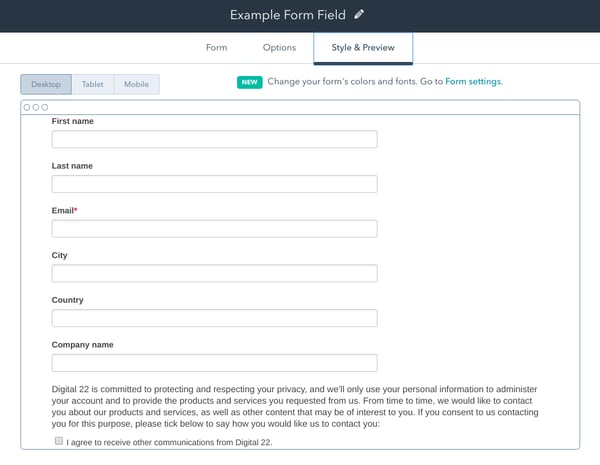Viewport: 600px width, 465px height.
Task: Click into the Company name field
Action: click(214, 363)
